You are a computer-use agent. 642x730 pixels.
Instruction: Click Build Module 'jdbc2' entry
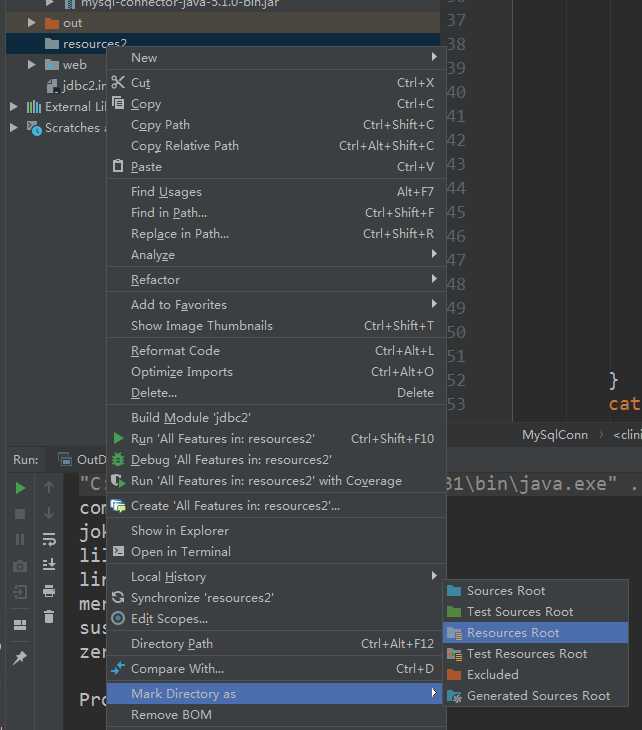coord(275,418)
